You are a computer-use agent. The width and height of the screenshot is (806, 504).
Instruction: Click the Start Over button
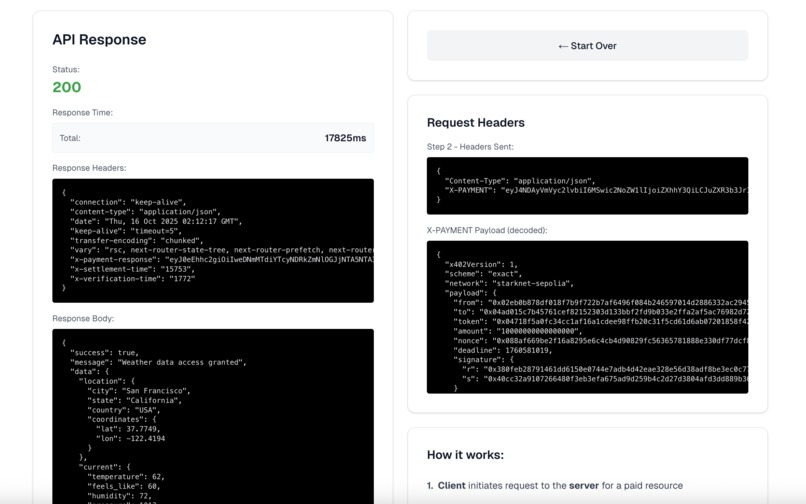pyautogui.click(x=587, y=46)
